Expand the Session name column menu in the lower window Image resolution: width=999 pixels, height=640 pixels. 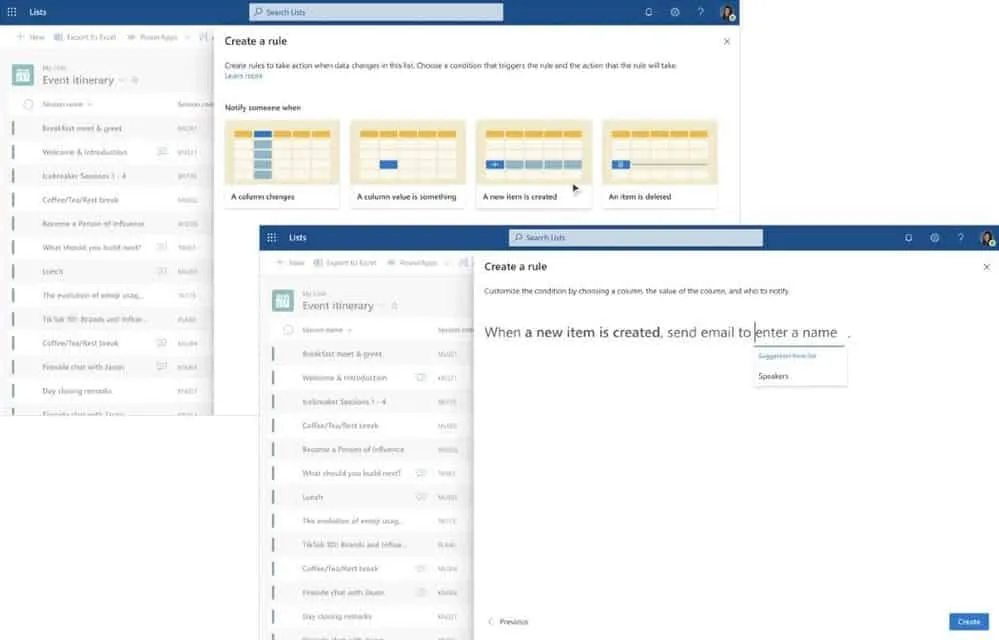(x=350, y=330)
